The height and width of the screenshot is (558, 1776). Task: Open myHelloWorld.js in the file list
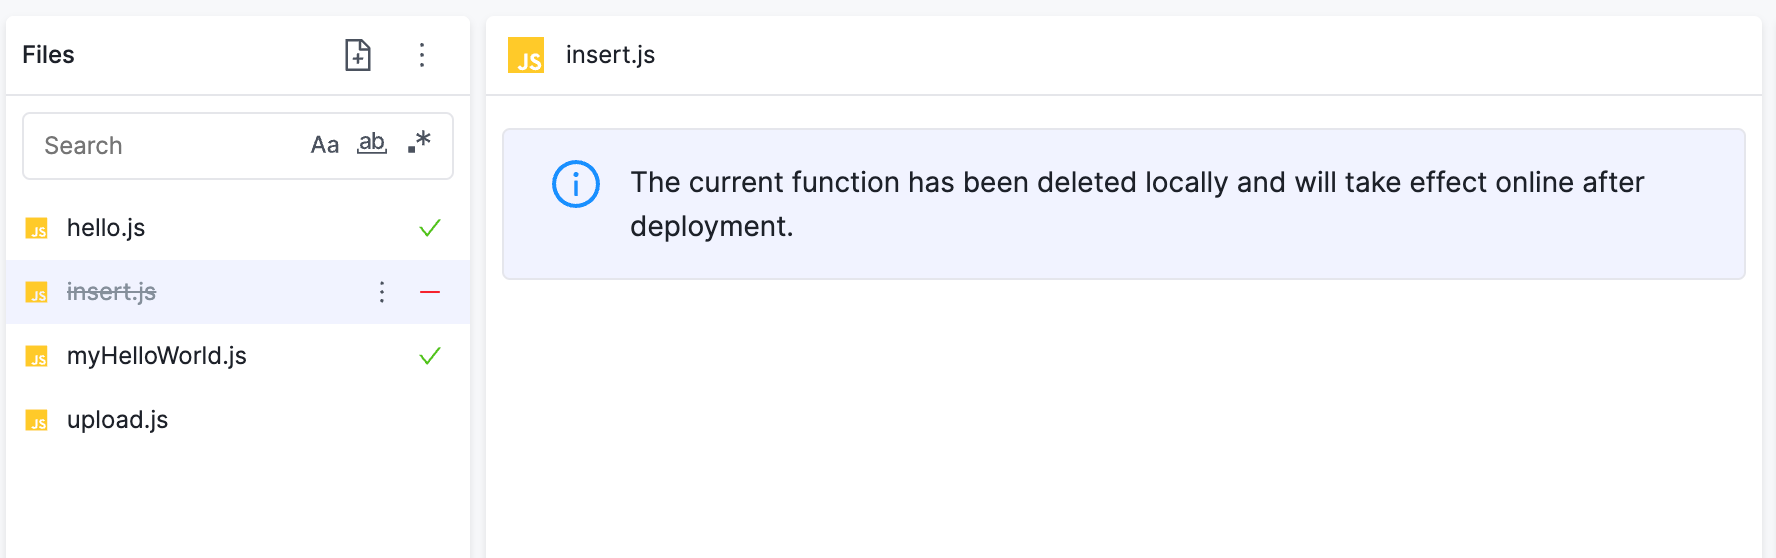[x=238, y=356]
